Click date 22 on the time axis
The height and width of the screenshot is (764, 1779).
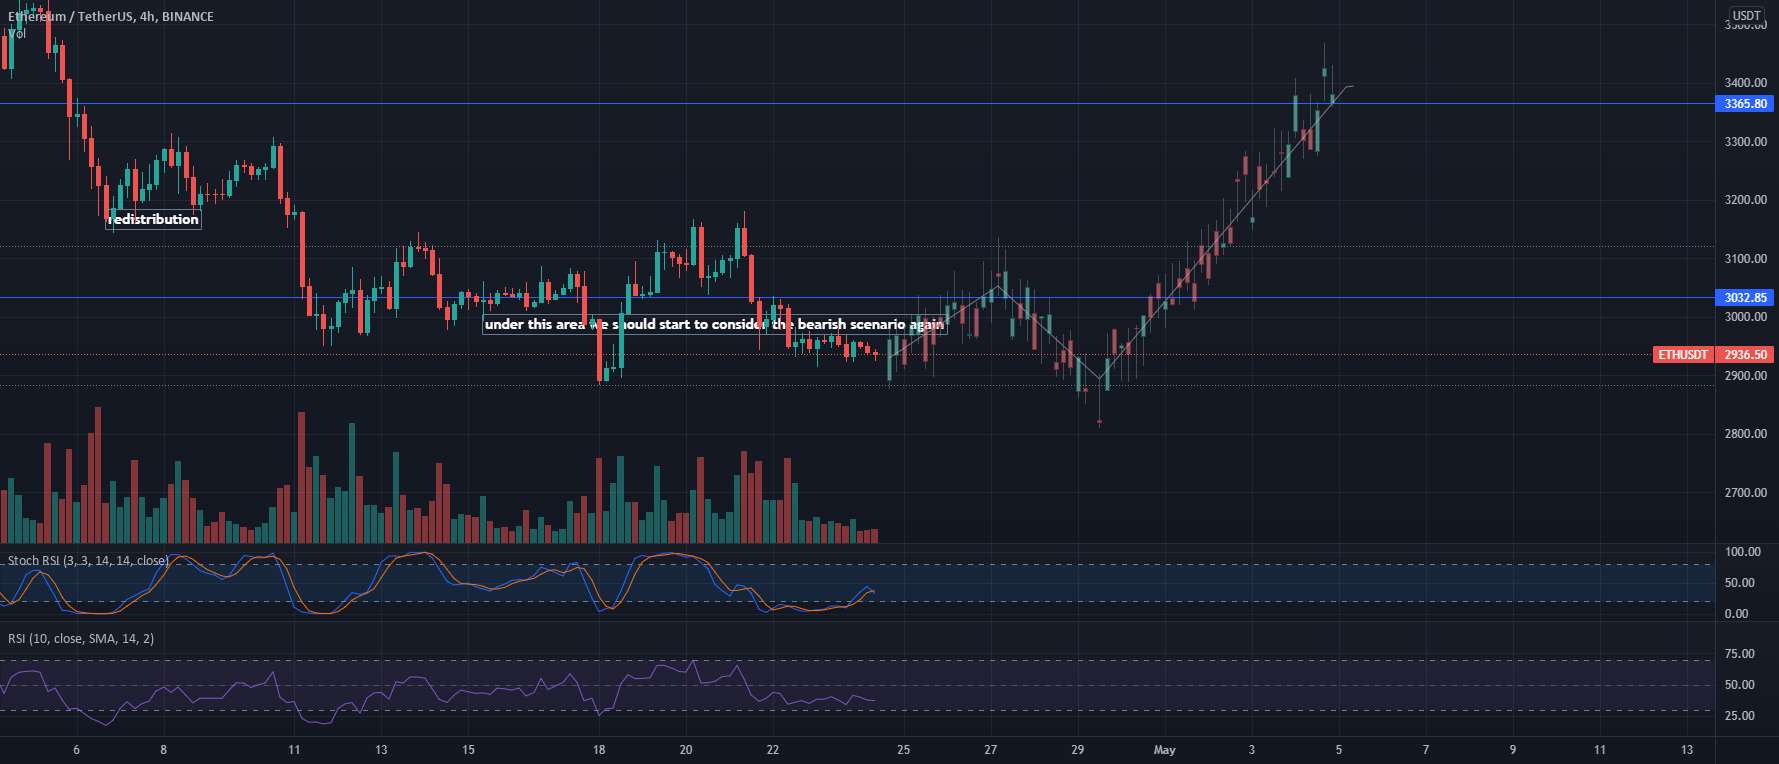pyautogui.click(x=773, y=750)
